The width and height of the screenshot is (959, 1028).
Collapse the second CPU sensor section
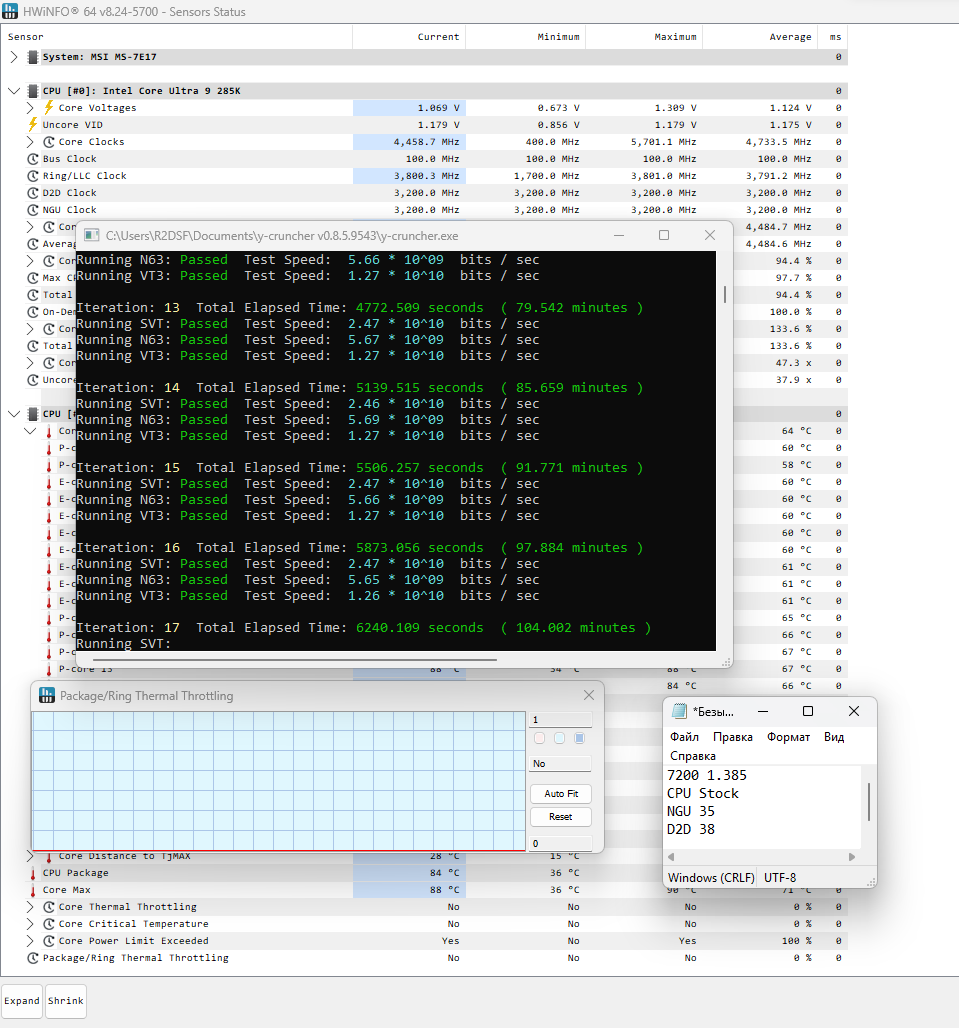pyautogui.click(x=14, y=414)
